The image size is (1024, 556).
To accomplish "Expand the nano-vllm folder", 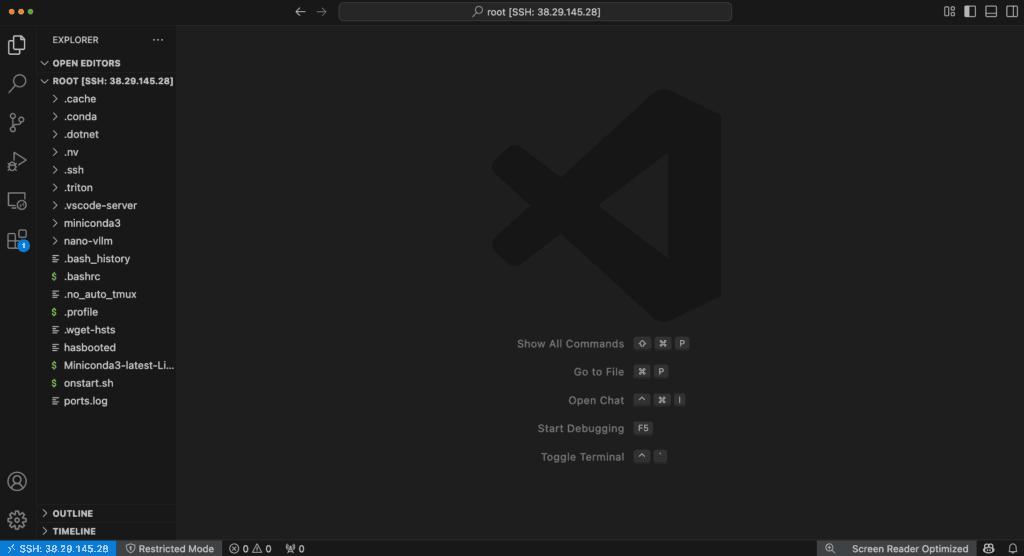I will [x=106, y=241].
